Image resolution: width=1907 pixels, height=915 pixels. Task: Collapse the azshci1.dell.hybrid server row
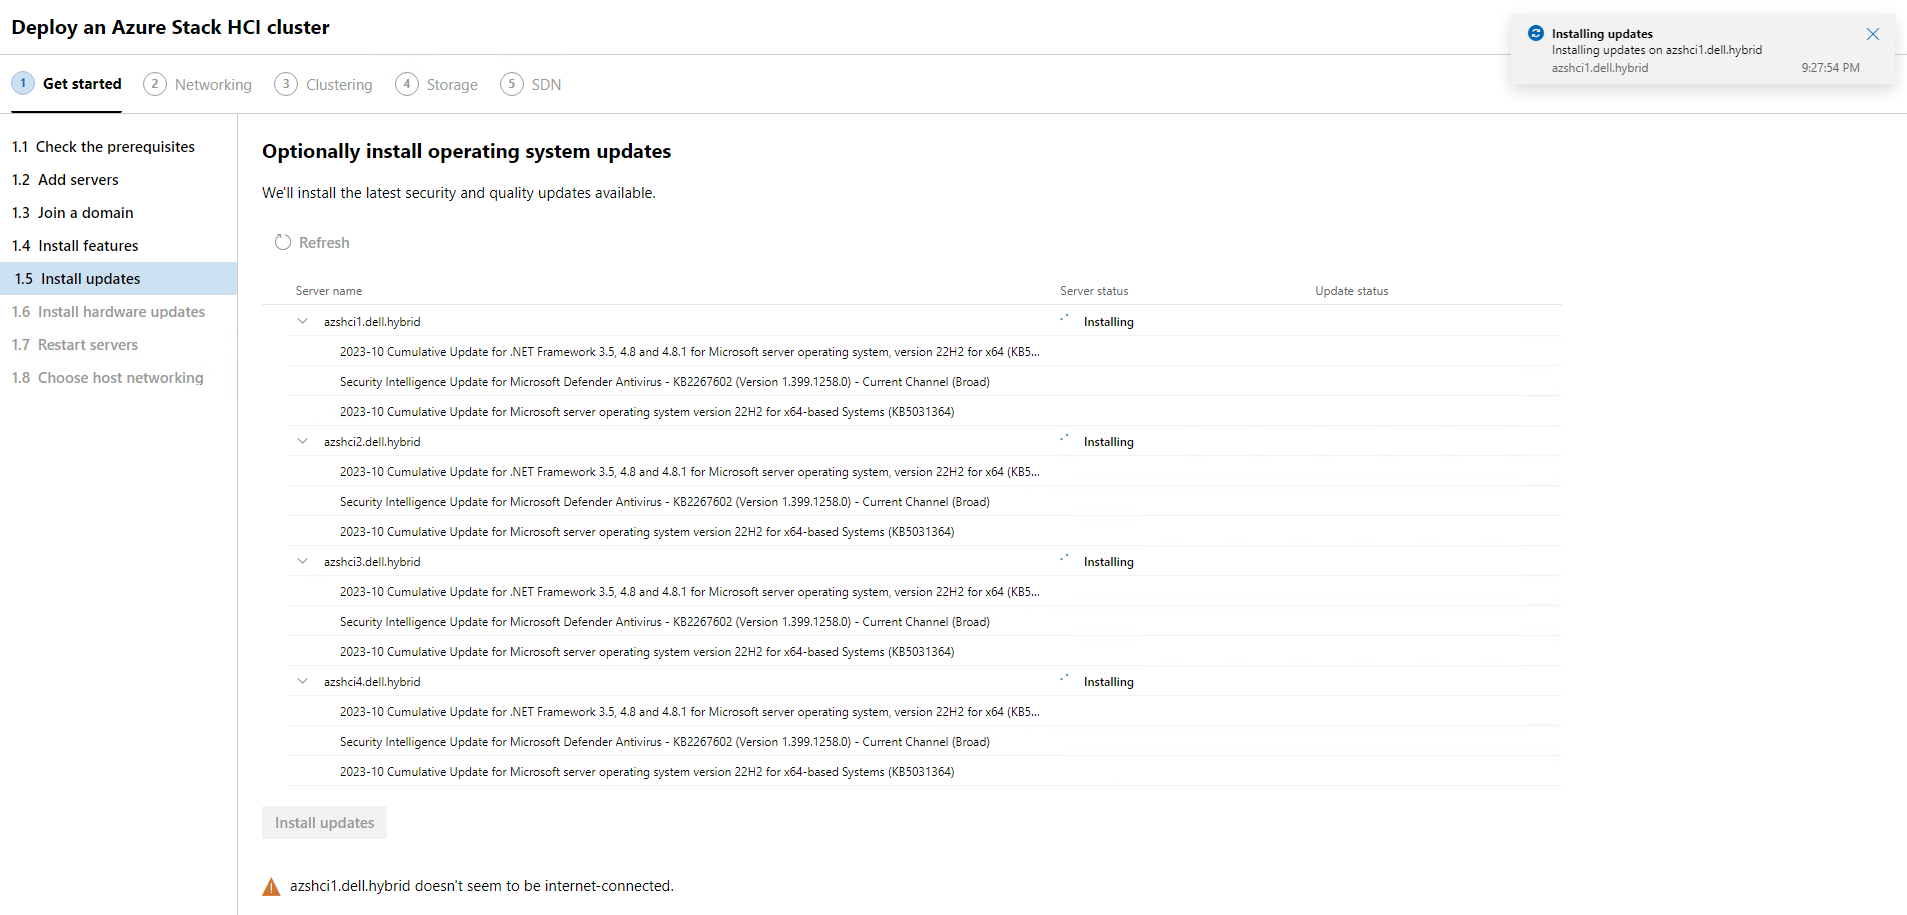302,322
